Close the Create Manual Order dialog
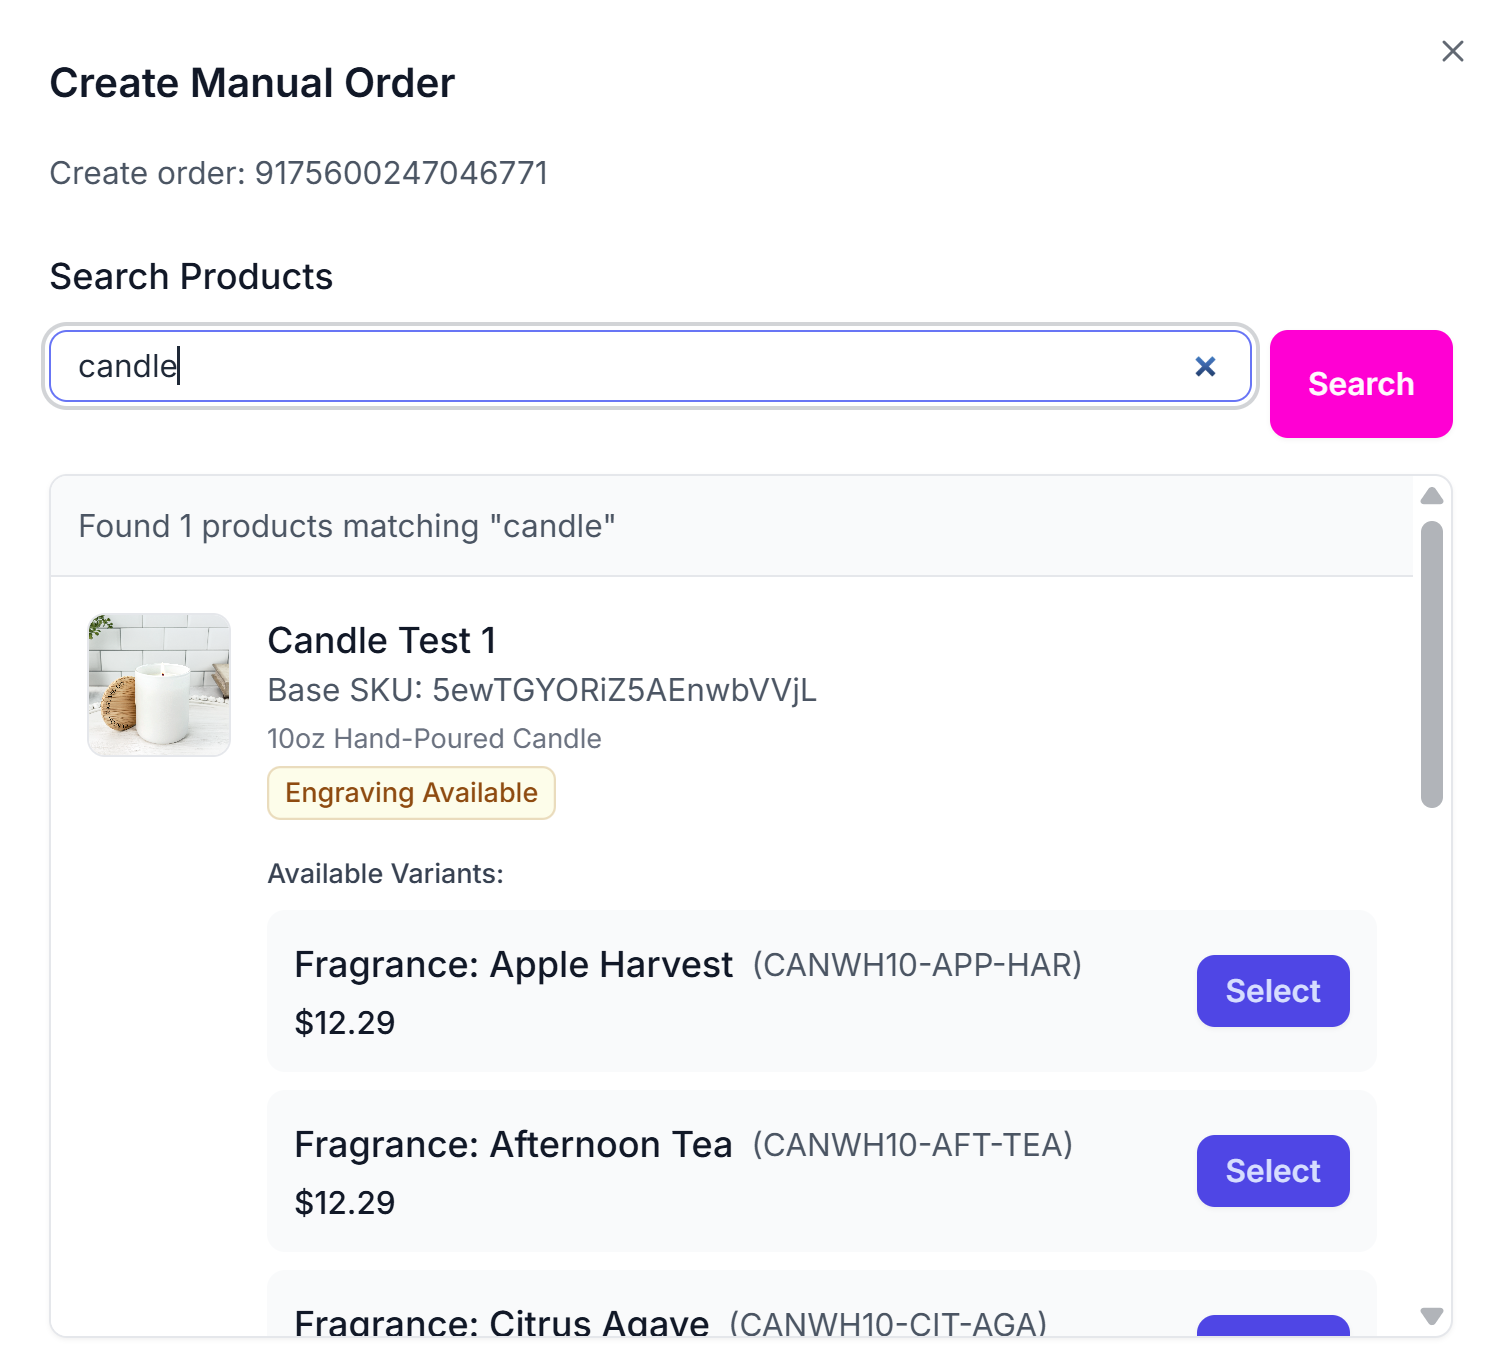 [1452, 51]
